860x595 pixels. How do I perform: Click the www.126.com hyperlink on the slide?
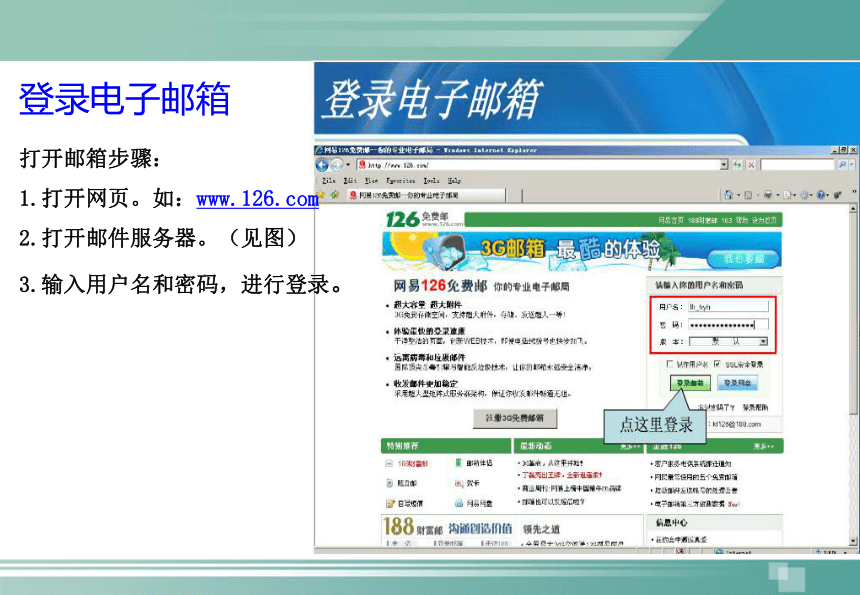257,199
